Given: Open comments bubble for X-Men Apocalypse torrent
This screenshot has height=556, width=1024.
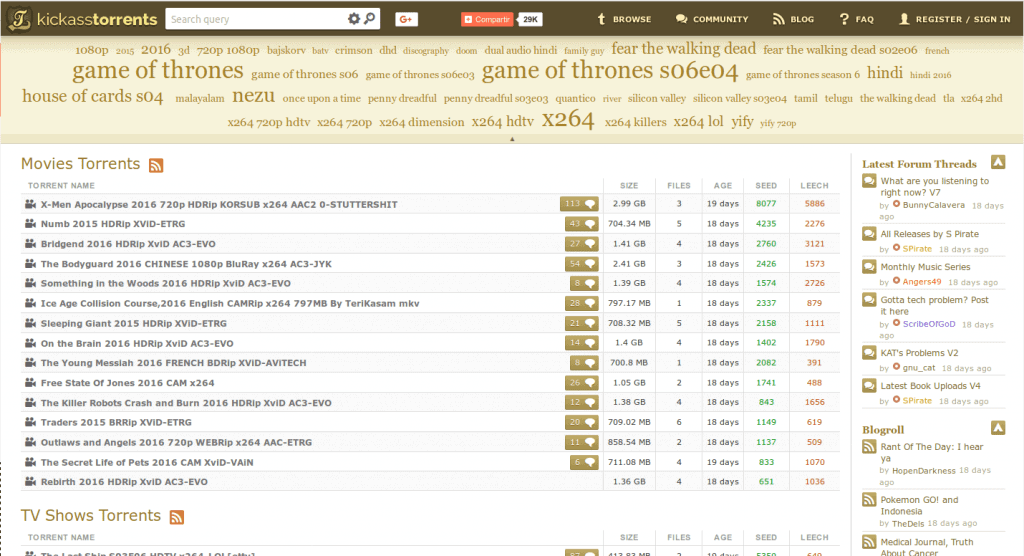Looking at the screenshot, I should [x=579, y=204].
